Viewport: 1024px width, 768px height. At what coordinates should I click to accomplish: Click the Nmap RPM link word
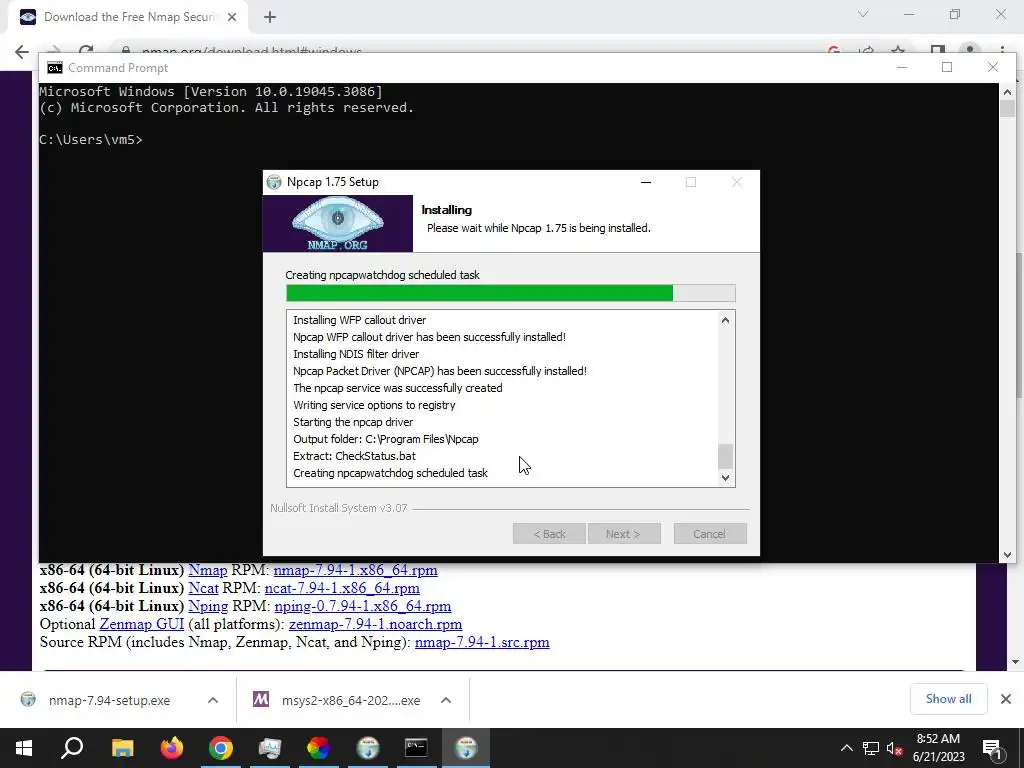tap(208, 570)
